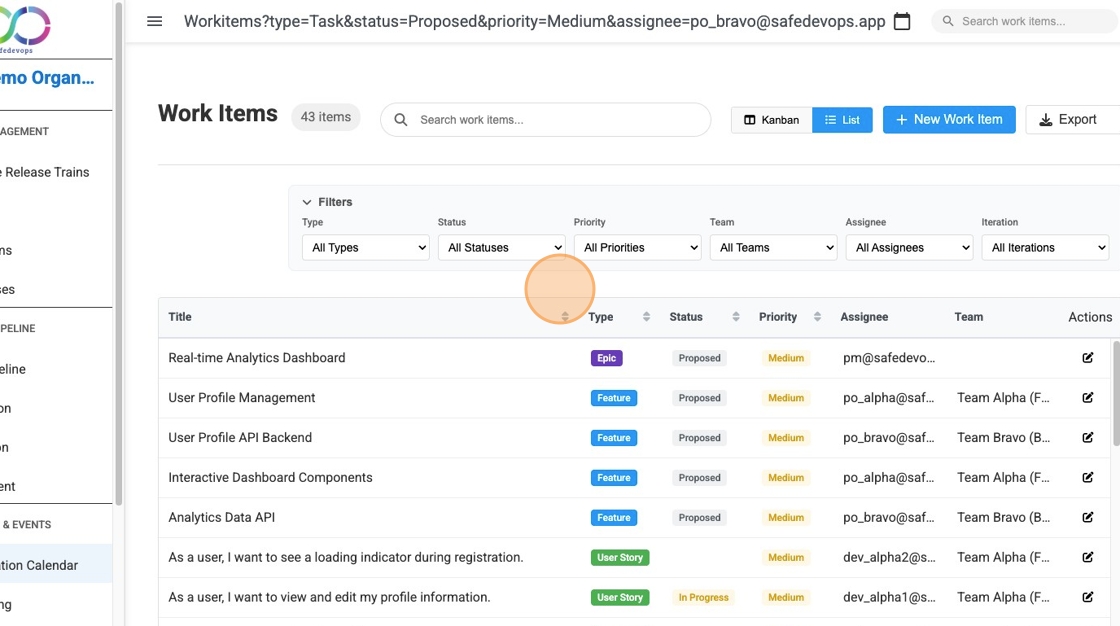Click the calendar icon beside the URL bar
The image size is (1120, 626).
pos(901,20)
